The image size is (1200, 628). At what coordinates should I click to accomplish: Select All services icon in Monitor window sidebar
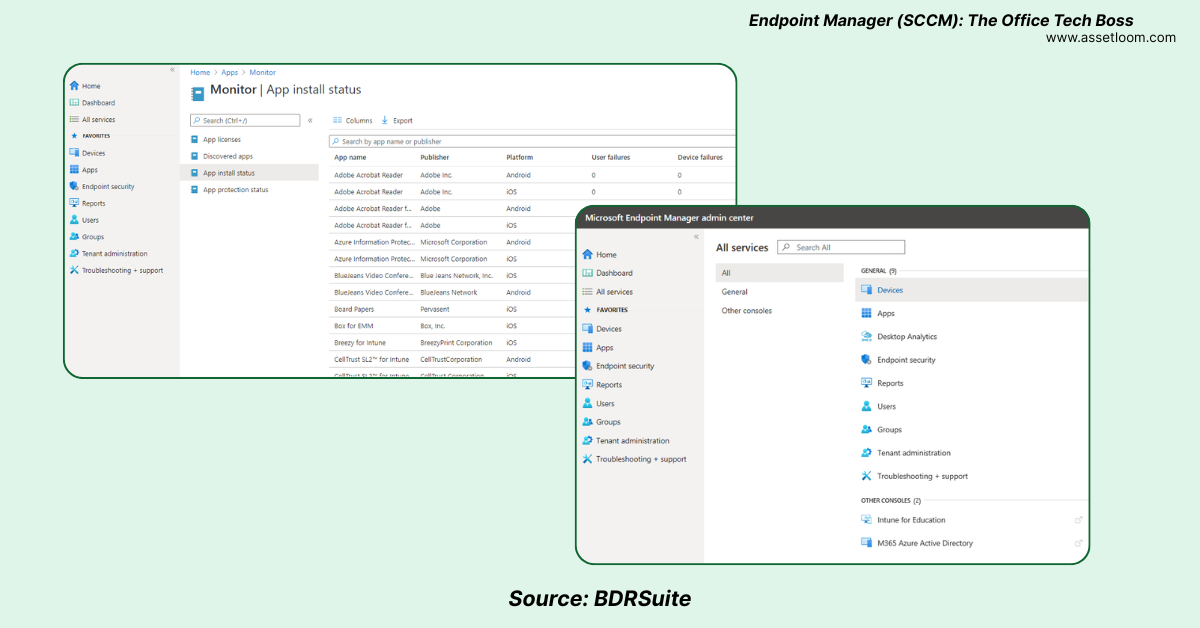pyautogui.click(x=74, y=120)
